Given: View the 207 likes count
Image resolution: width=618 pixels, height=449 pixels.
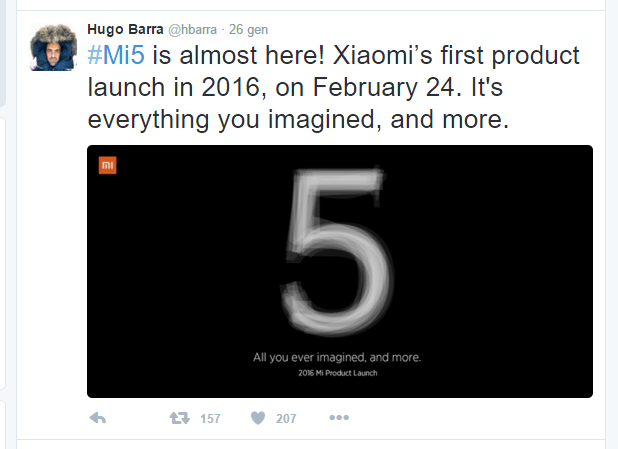Looking at the screenshot, I should (286, 418).
